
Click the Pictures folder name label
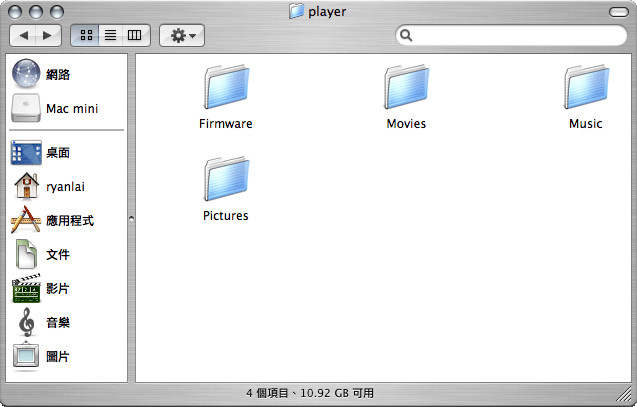[x=226, y=216]
